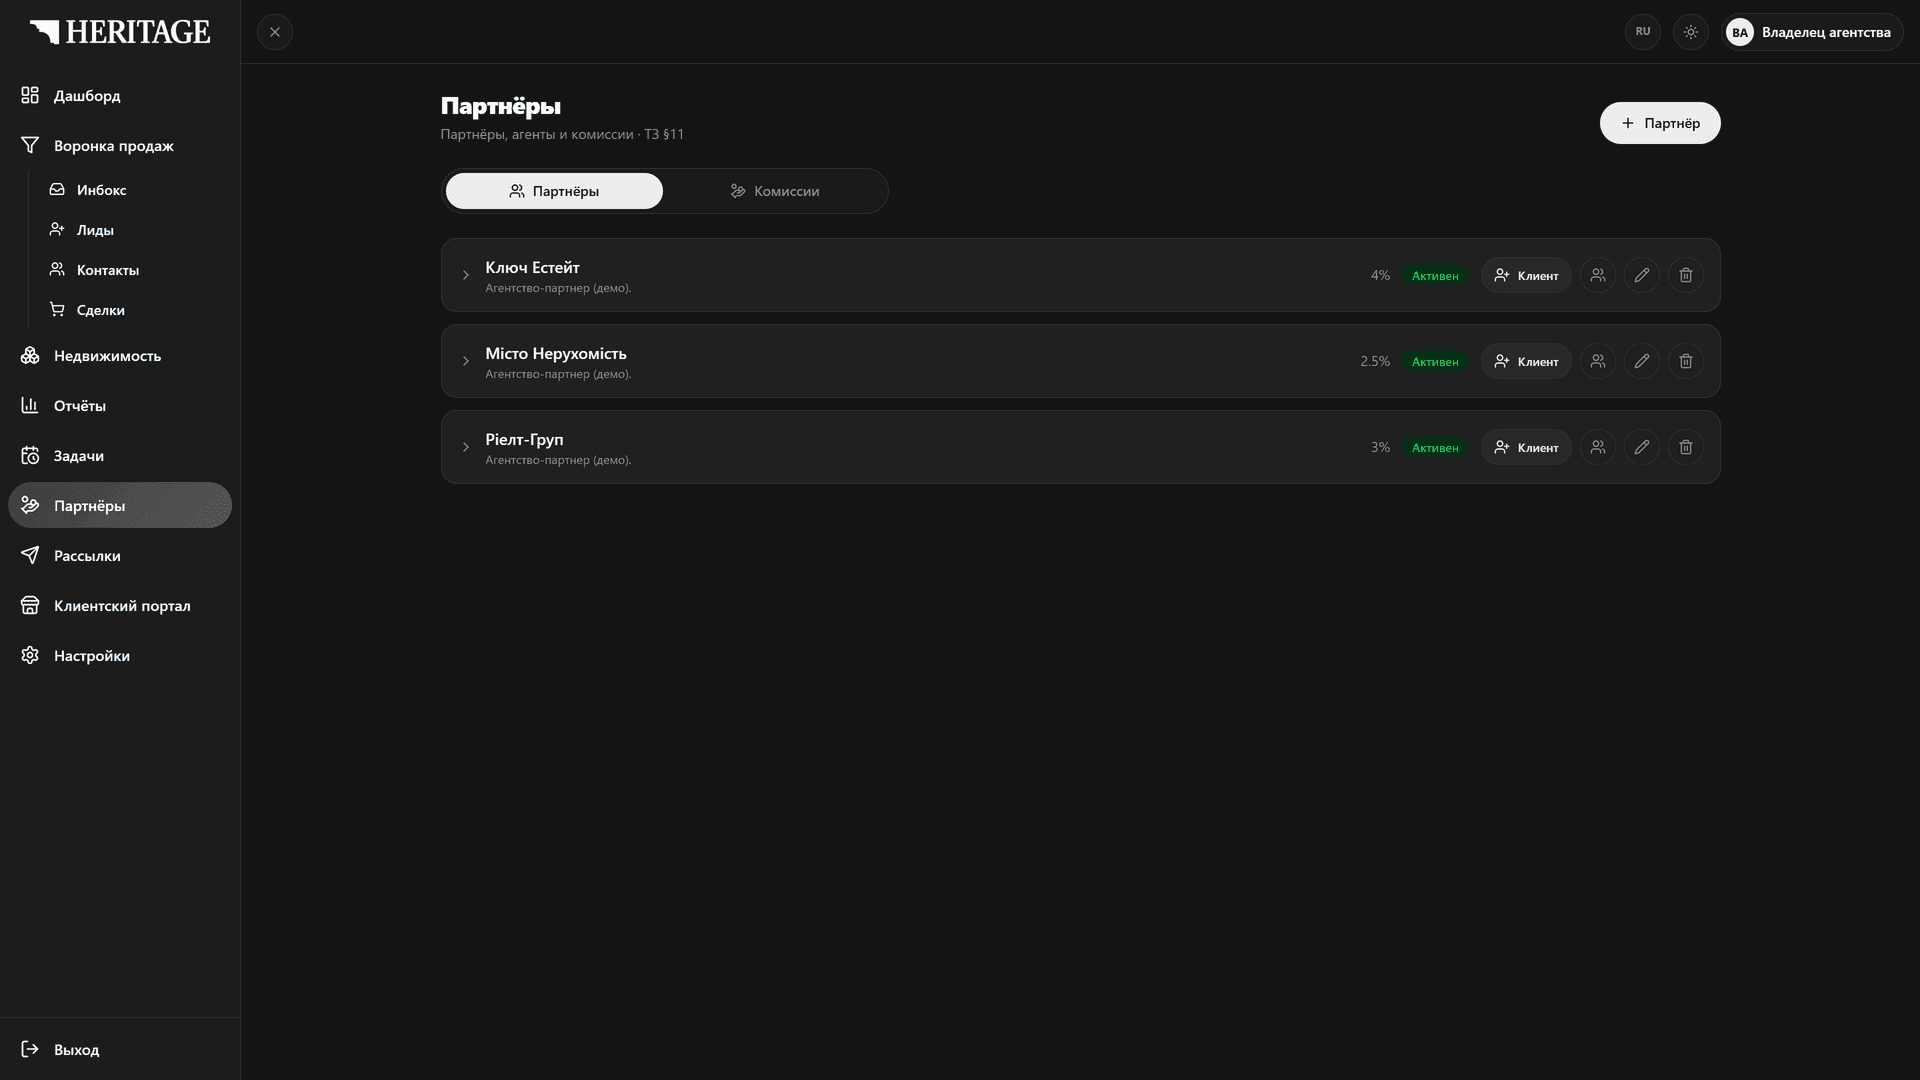The width and height of the screenshot is (1920, 1080).
Task: Add Клиент for Місто Нерухомість
Action: (x=1526, y=361)
